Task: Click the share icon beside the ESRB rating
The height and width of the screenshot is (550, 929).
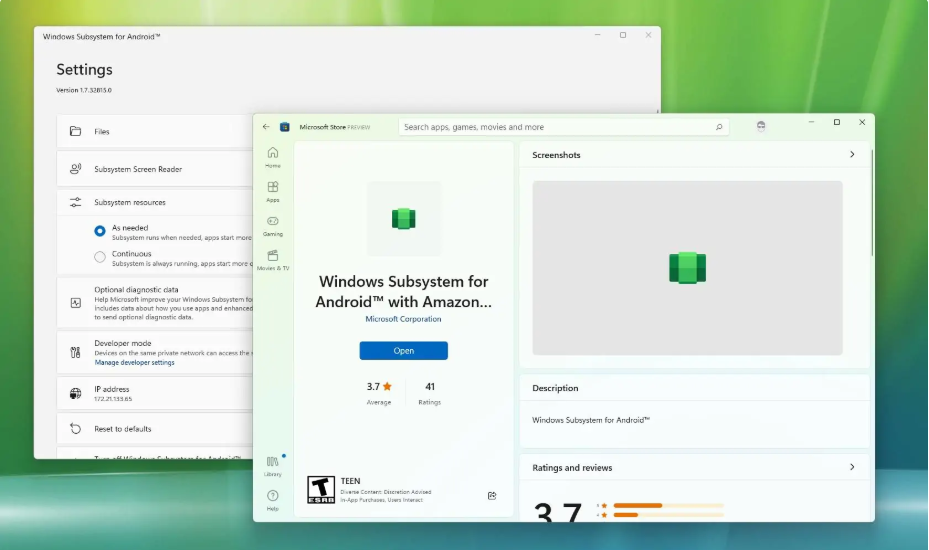Action: point(492,495)
